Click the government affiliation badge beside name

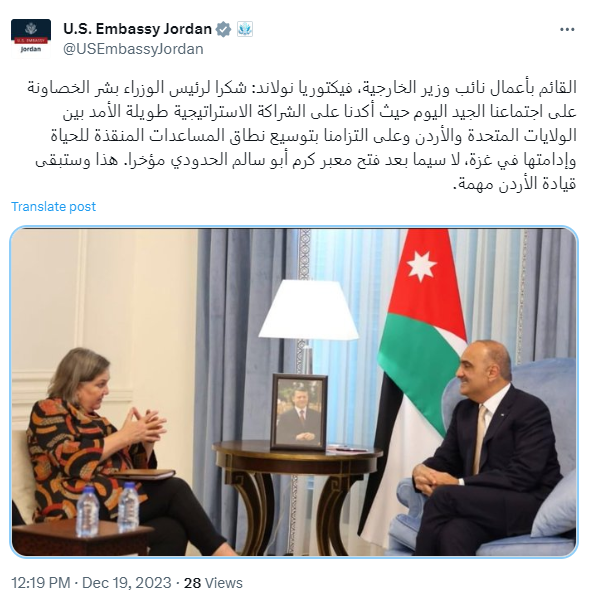click(245, 29)
